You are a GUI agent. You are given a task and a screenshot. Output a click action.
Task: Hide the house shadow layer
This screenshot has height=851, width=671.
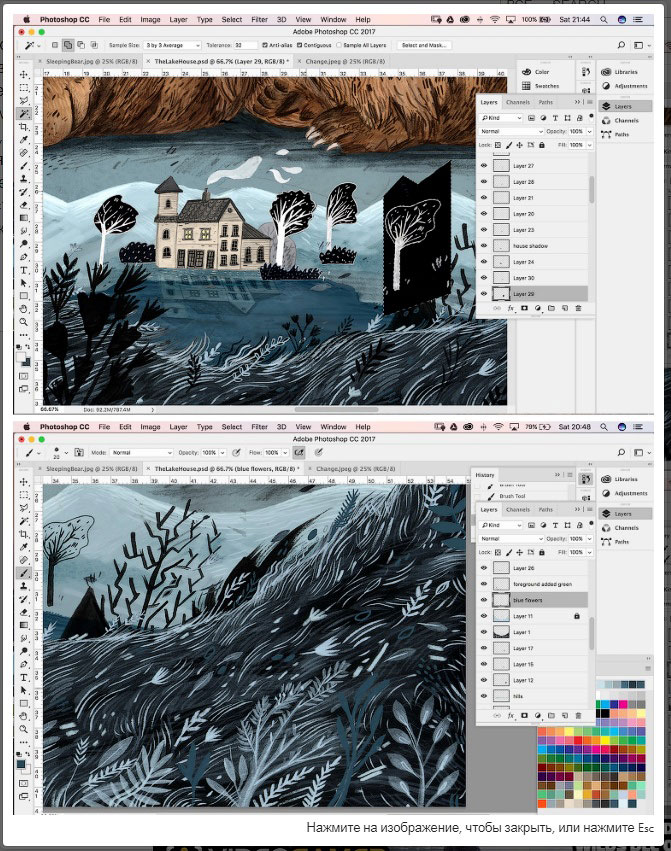[484, 246]
